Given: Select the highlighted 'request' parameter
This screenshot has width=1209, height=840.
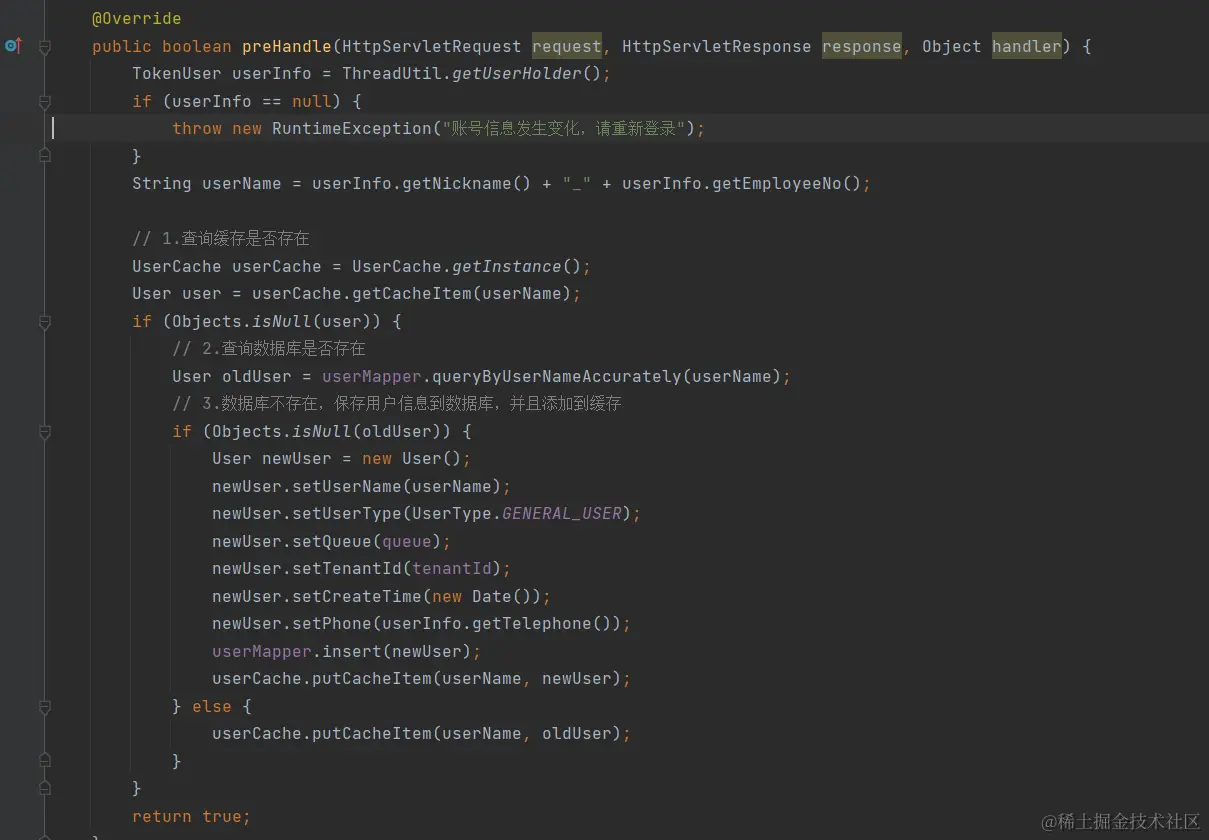Looking at the screenshot, I should tap(567, 46).
